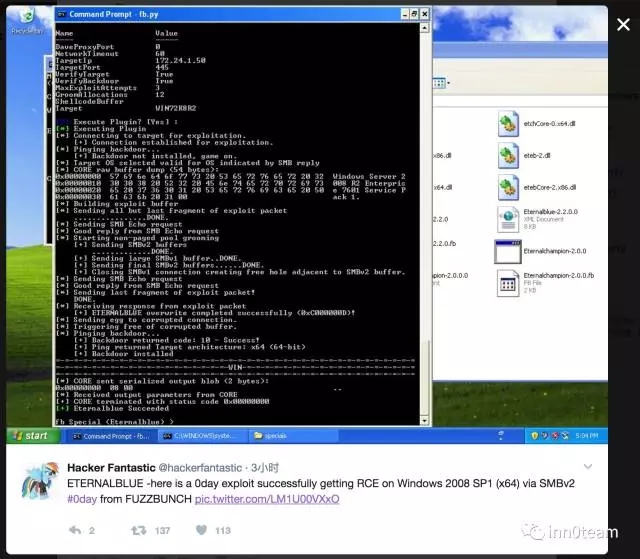Switch to C:\WINDOWS\system taskbar button
The image size is (640, 559).
[202, 436]
